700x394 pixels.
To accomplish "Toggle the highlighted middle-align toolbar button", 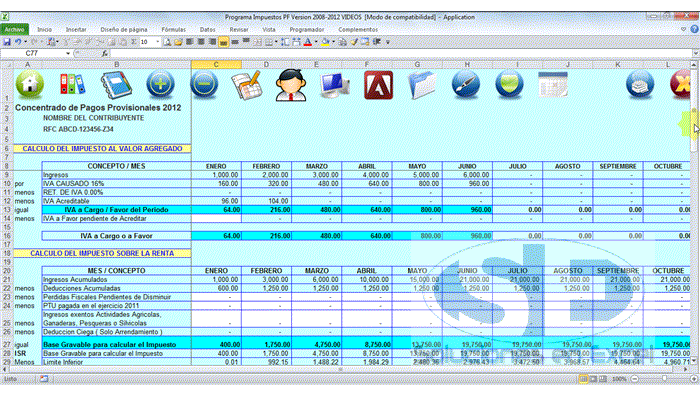I will pos(223,42).
